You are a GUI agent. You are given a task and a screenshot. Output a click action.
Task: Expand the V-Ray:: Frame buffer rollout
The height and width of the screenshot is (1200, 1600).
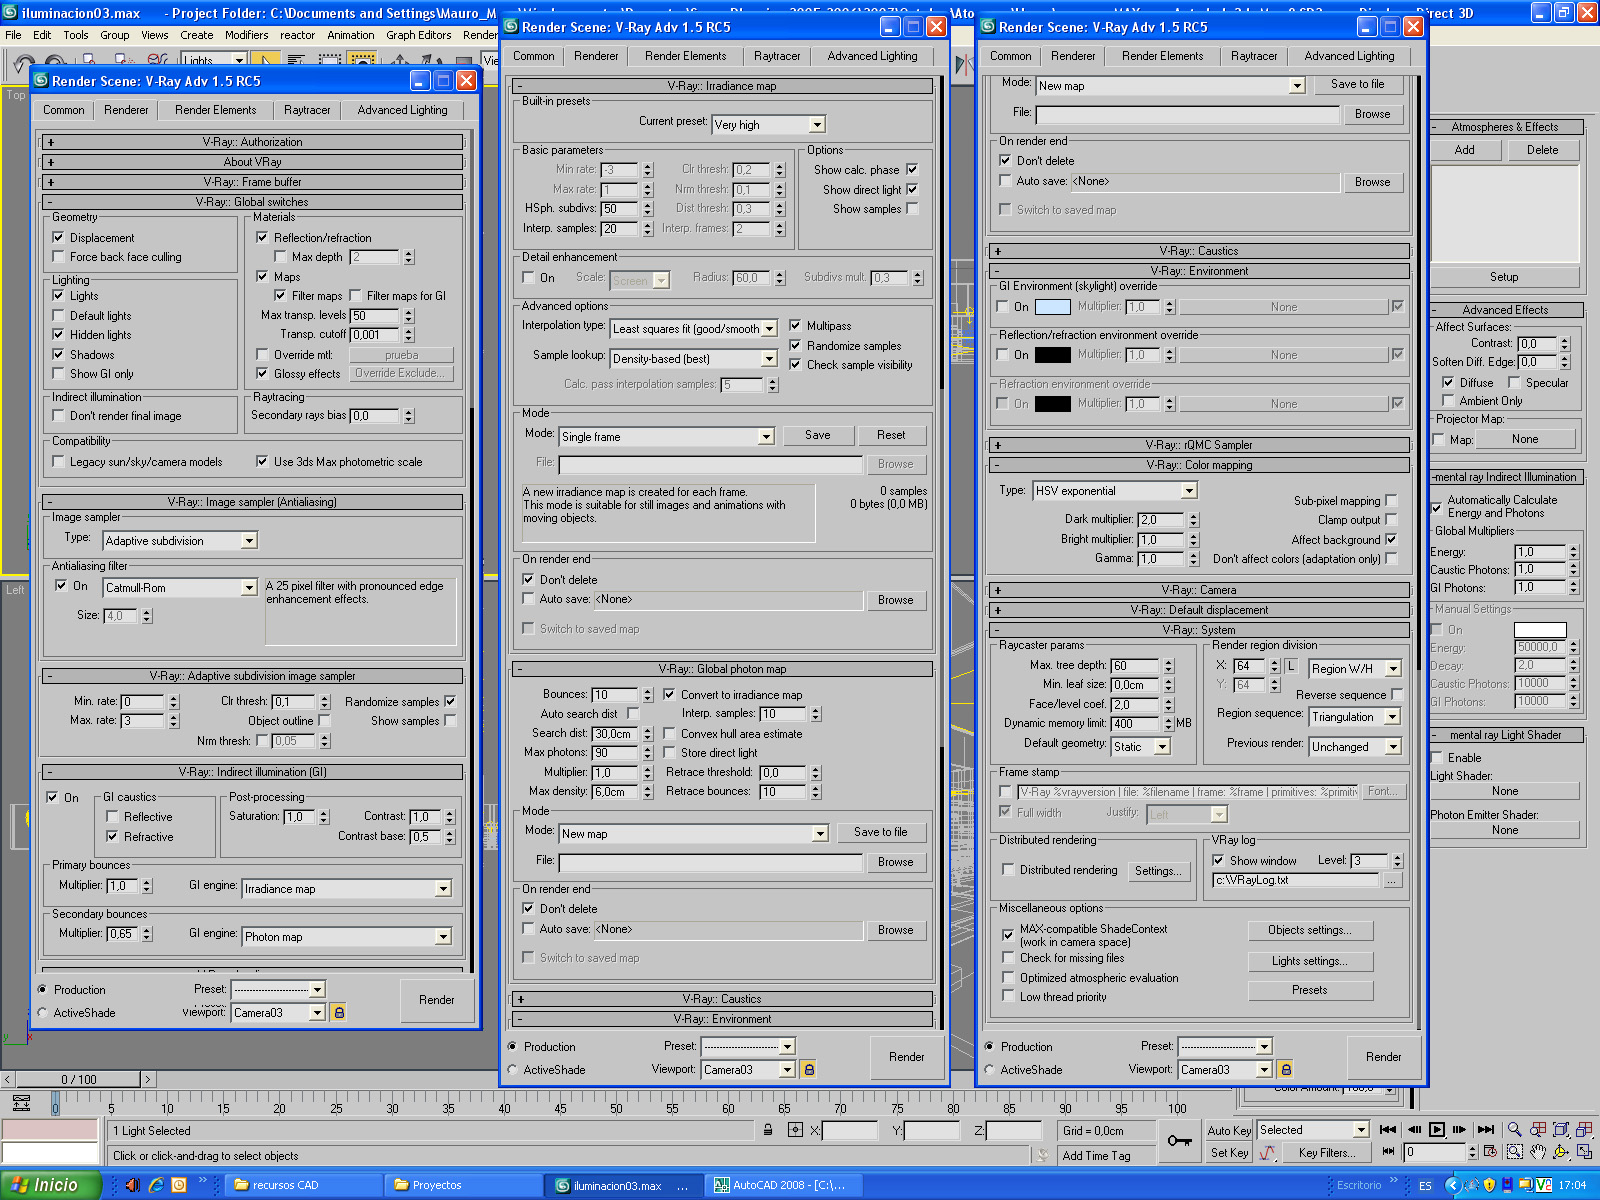pyautogui.click(x=252, y=182)
